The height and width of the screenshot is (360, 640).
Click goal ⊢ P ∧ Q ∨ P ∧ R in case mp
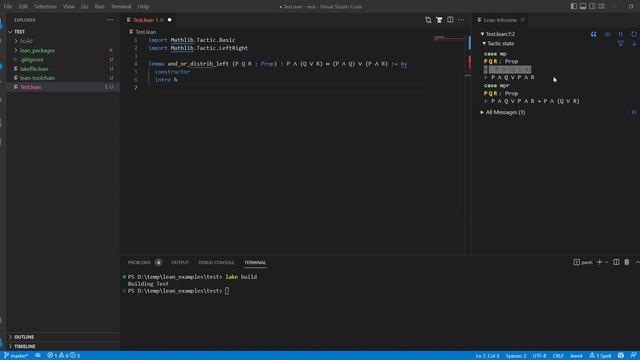click(x=509, y=77)
